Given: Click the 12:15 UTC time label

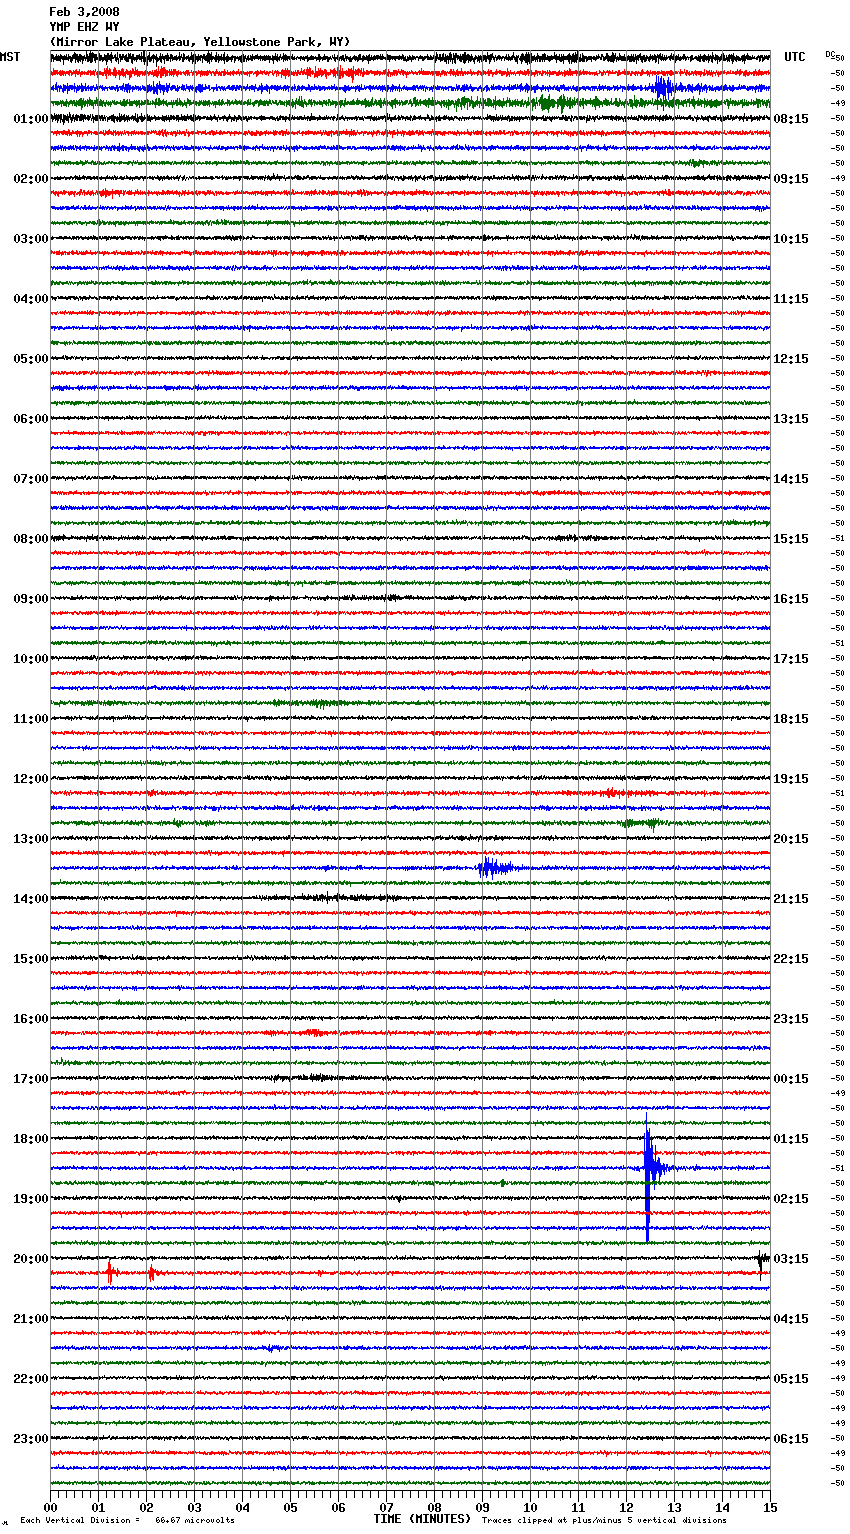Looking at the screenshot, I should [x=791, y=359].
